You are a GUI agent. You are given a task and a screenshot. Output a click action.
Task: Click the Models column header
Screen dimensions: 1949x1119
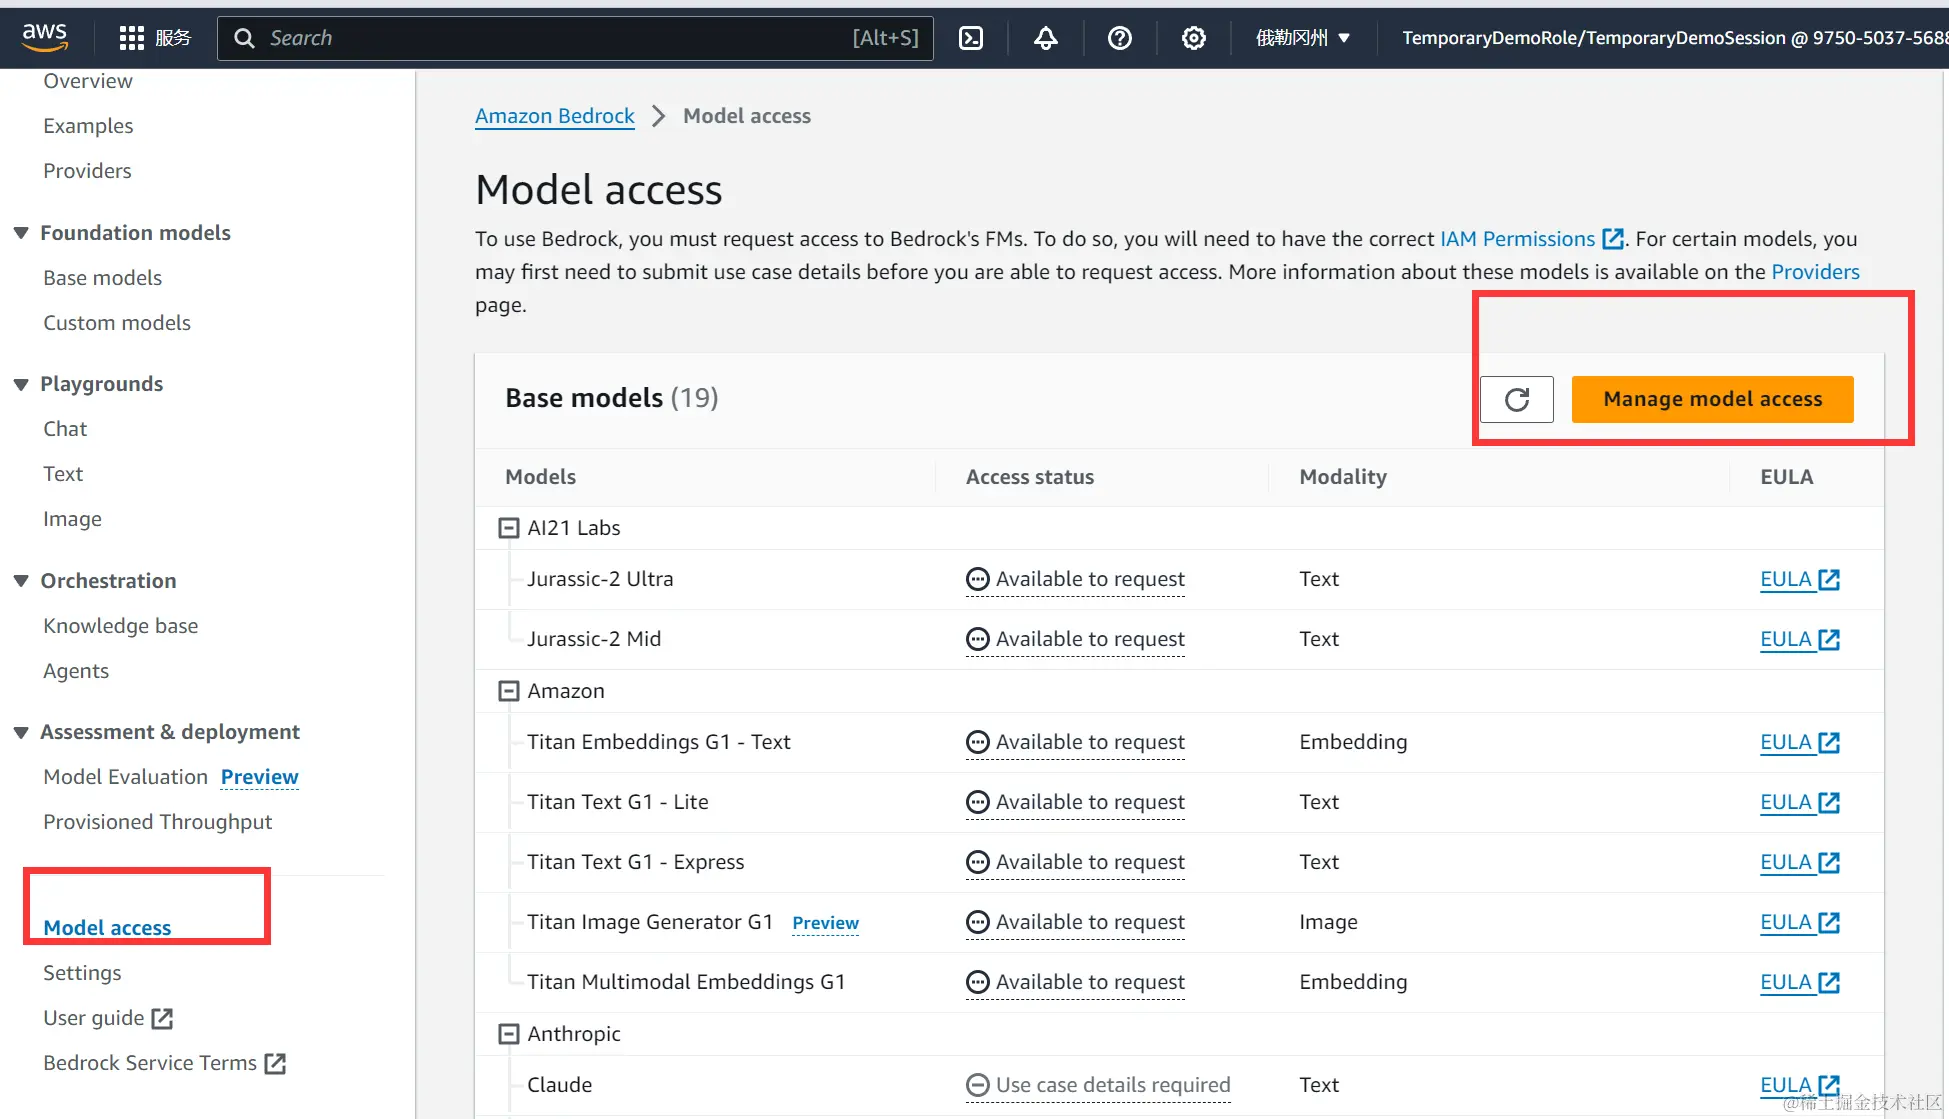coord(540,477)
